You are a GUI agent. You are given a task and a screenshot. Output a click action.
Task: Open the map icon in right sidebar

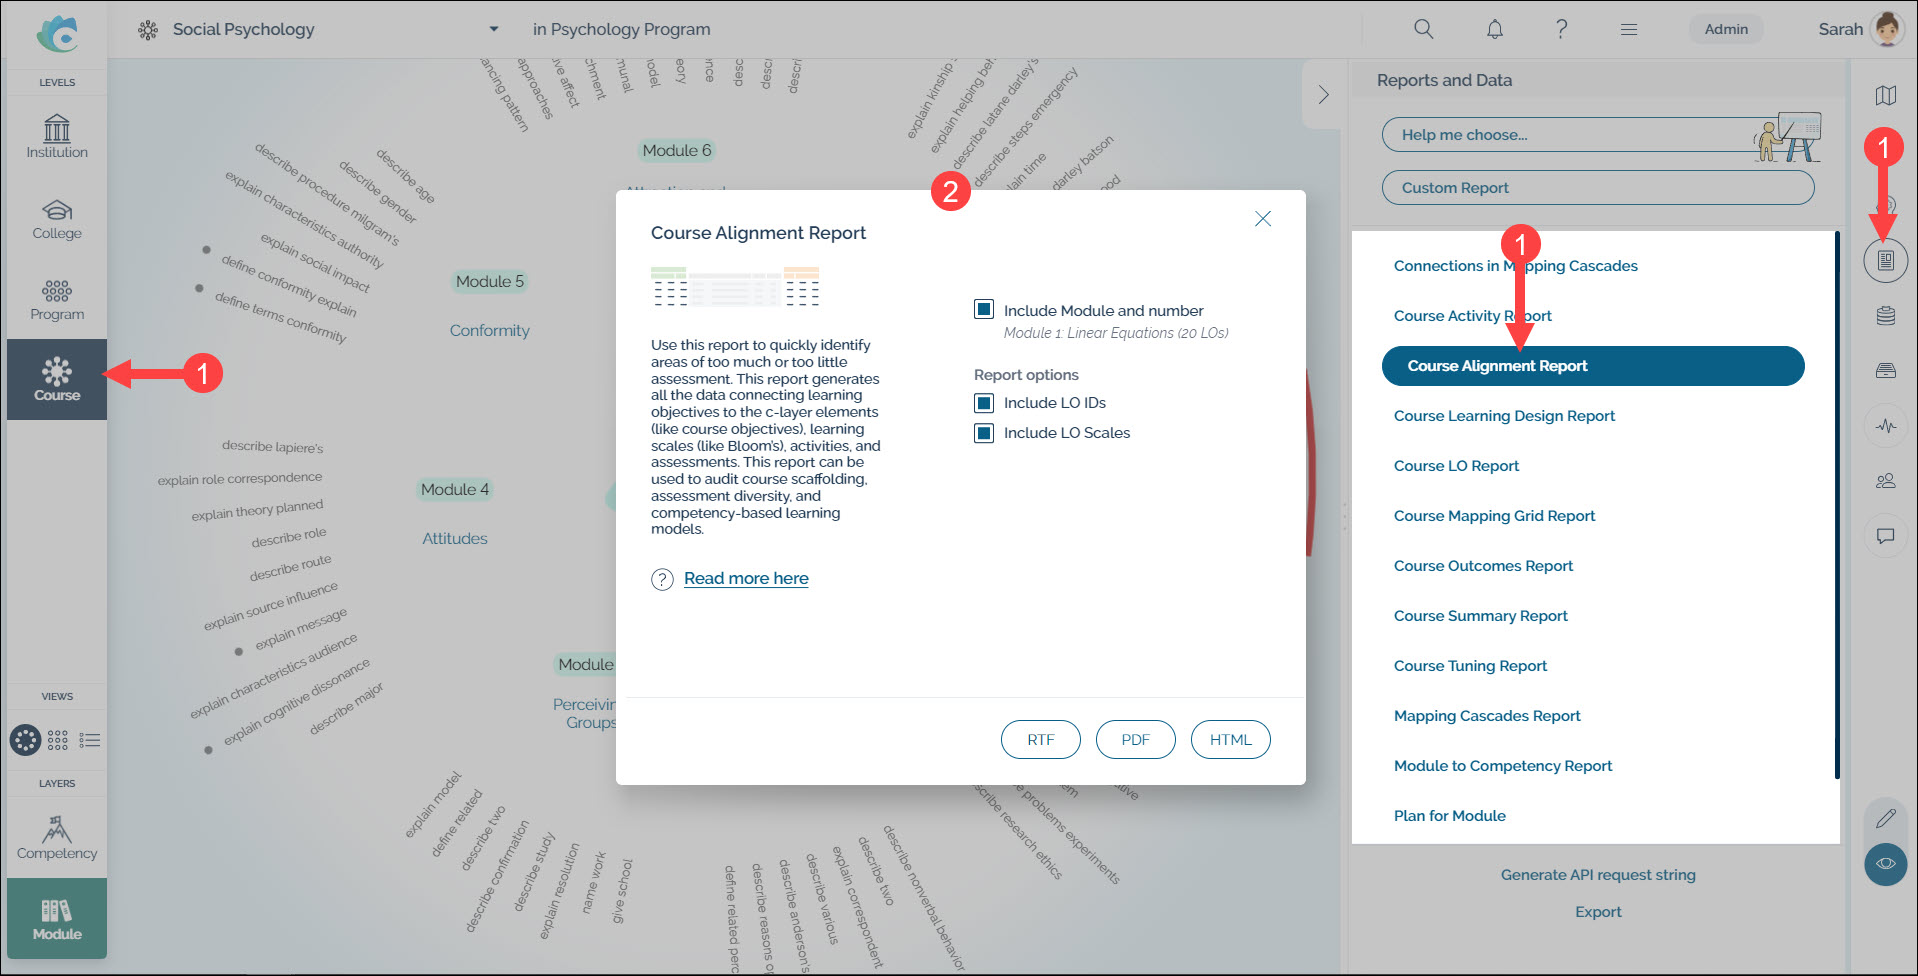[x=1885, y=96]
